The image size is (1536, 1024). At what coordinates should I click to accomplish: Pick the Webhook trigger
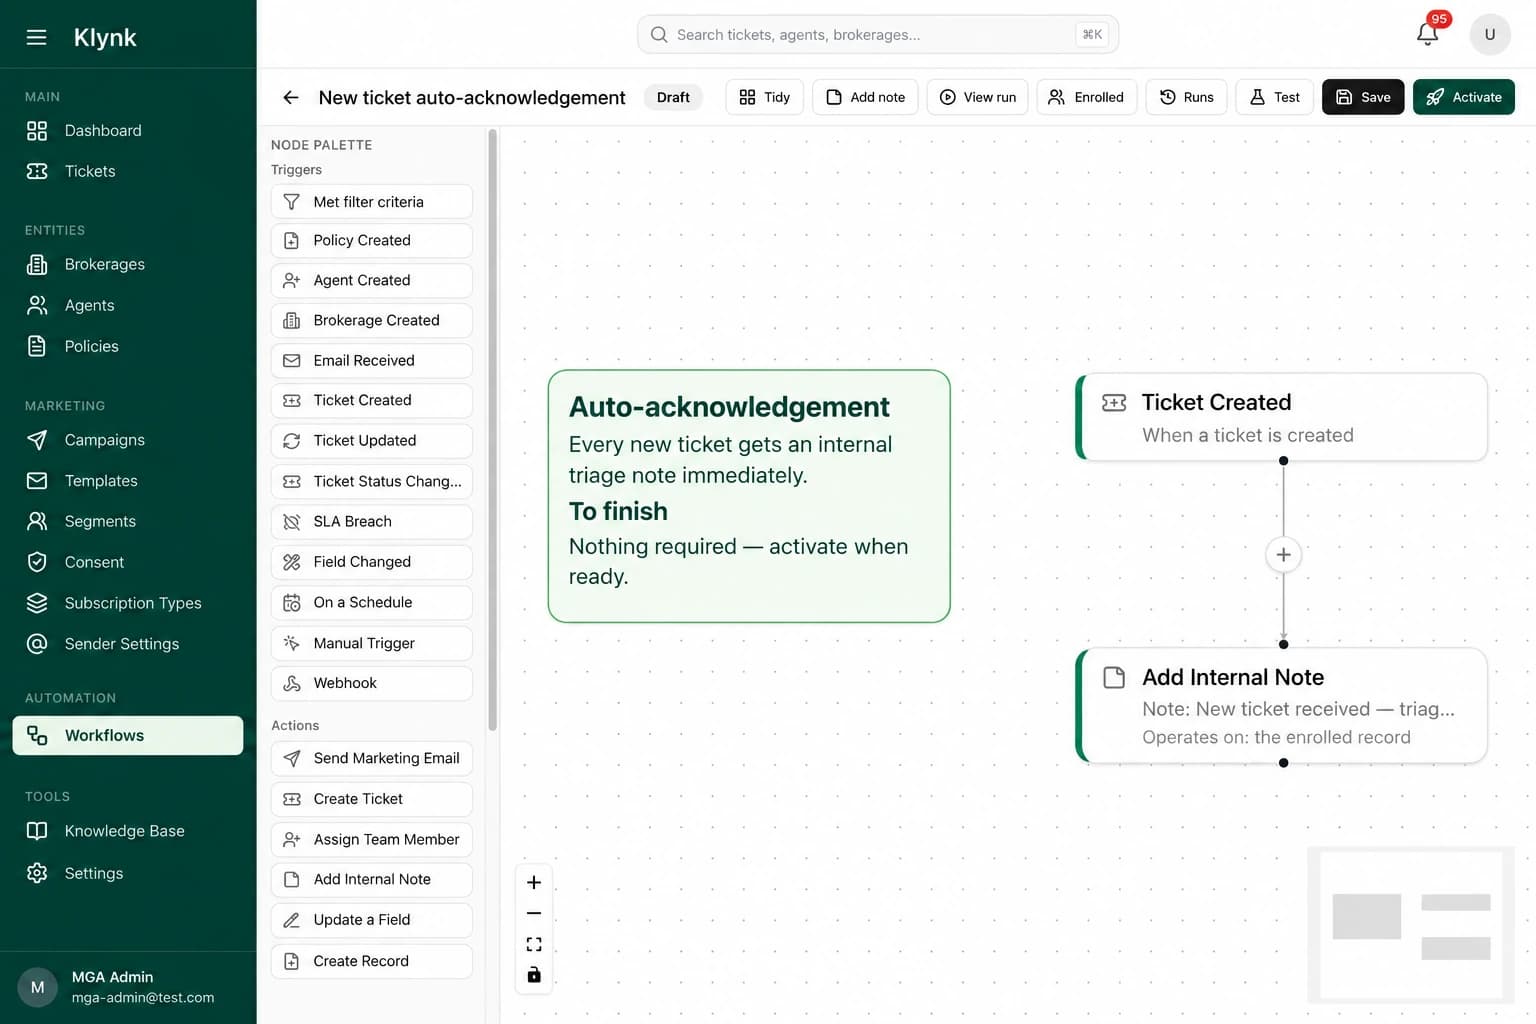coord(371,683)
